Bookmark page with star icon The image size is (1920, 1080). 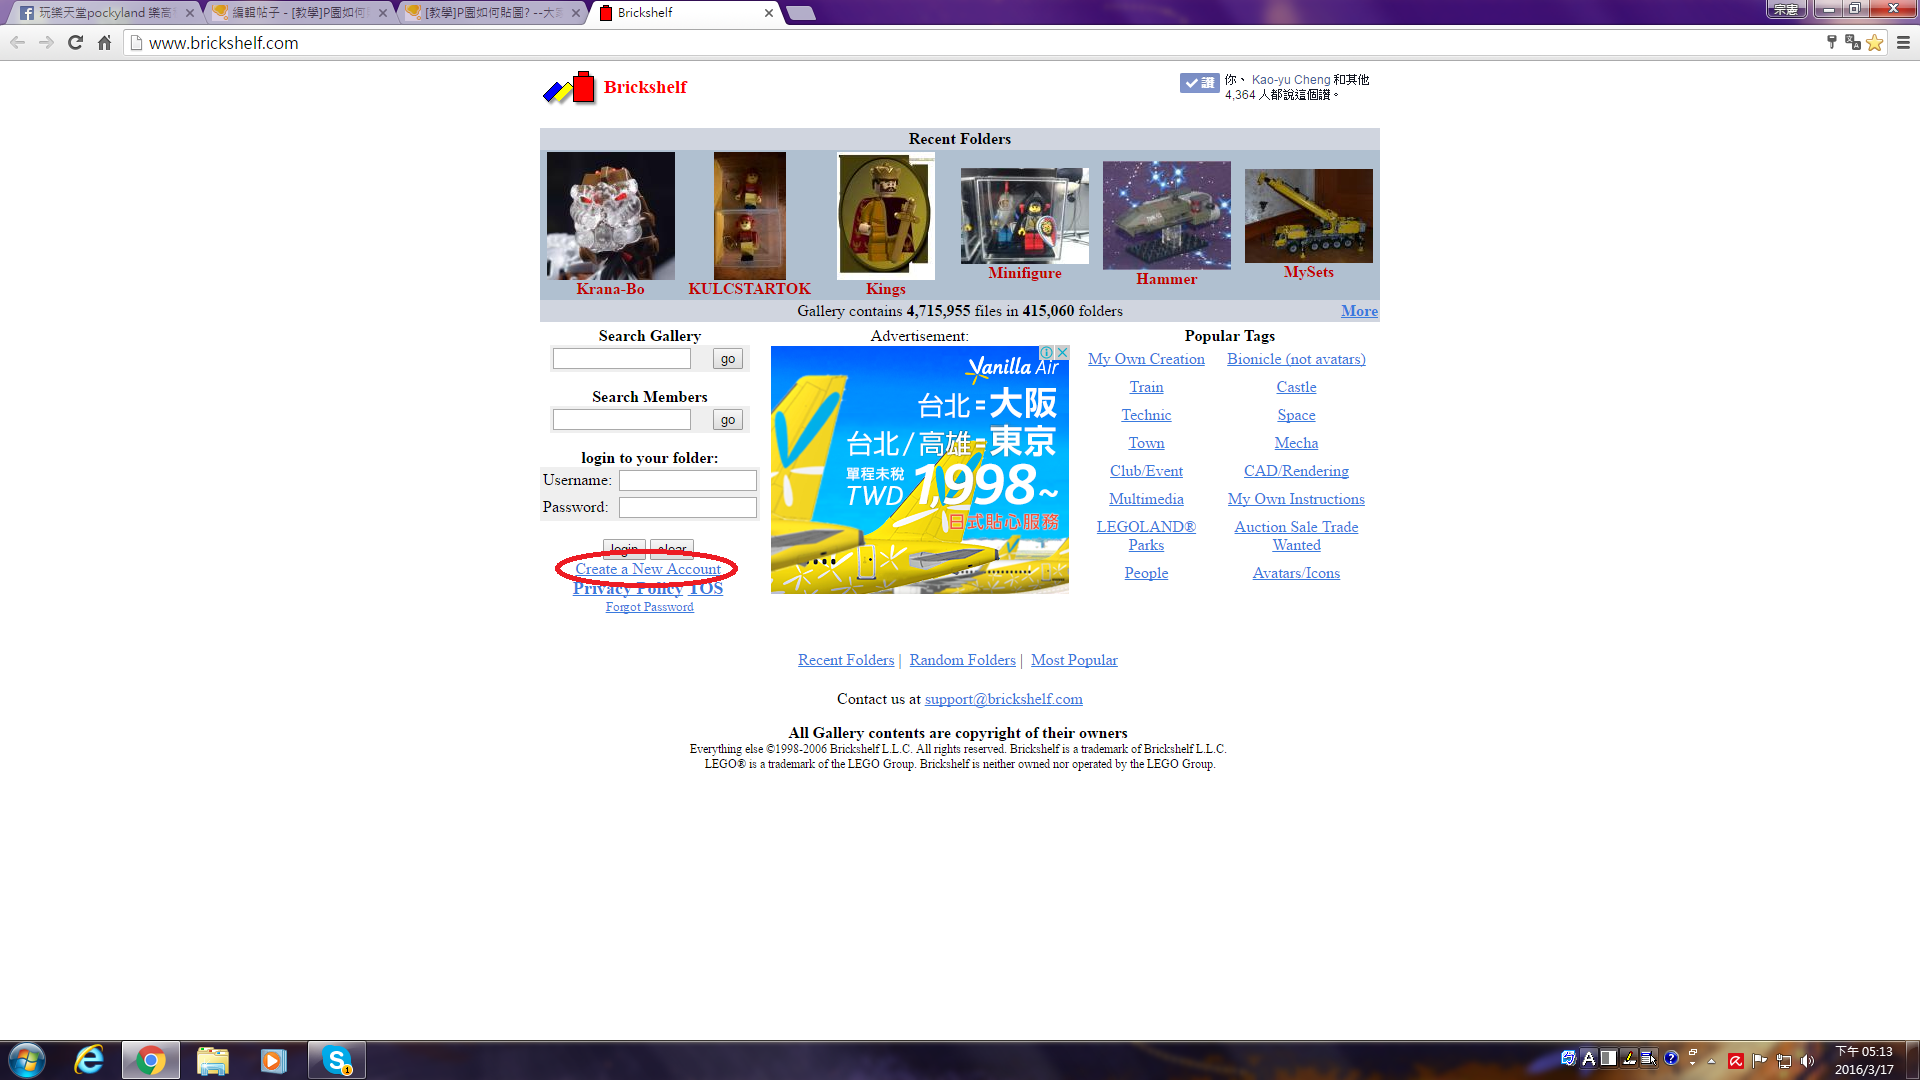[1875, 42]
